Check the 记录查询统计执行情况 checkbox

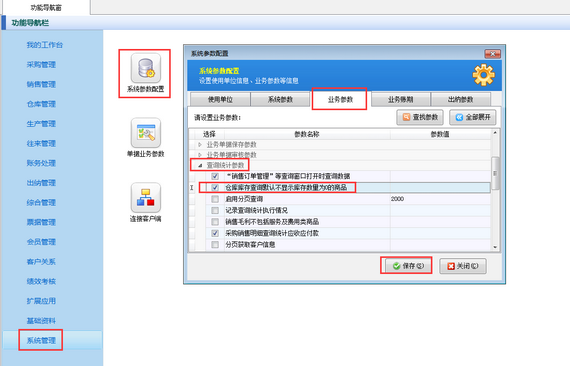[215, 210]
